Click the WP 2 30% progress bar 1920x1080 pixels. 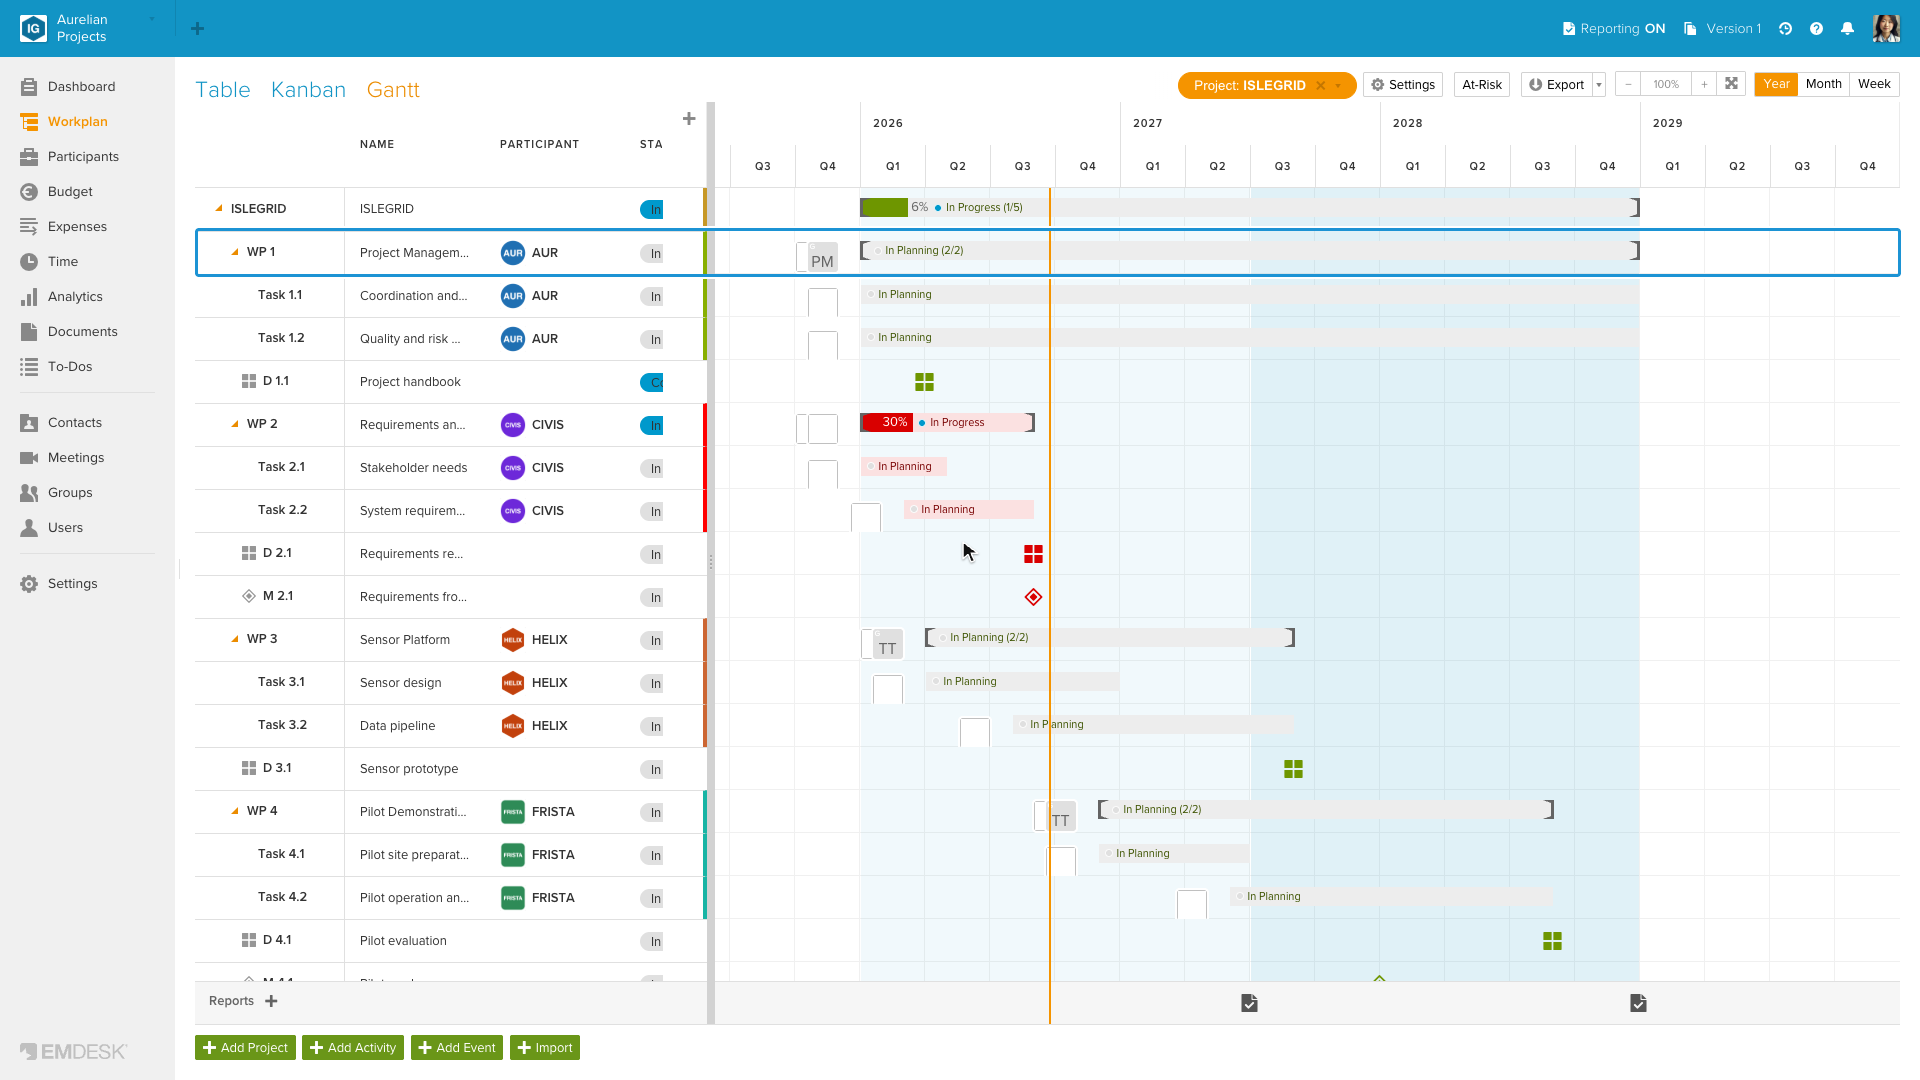(x=887, y=423)
